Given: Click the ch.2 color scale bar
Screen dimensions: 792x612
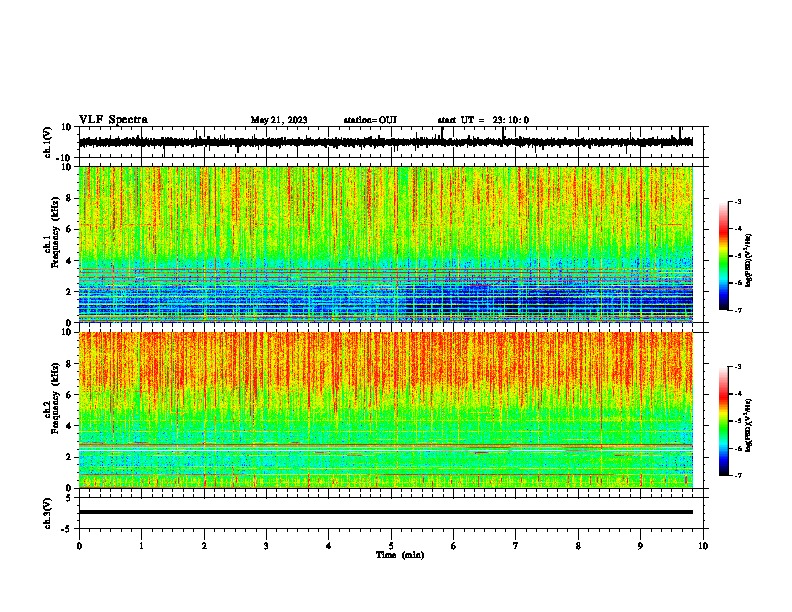Looking at the screenshot, I should tap(723, 421).
